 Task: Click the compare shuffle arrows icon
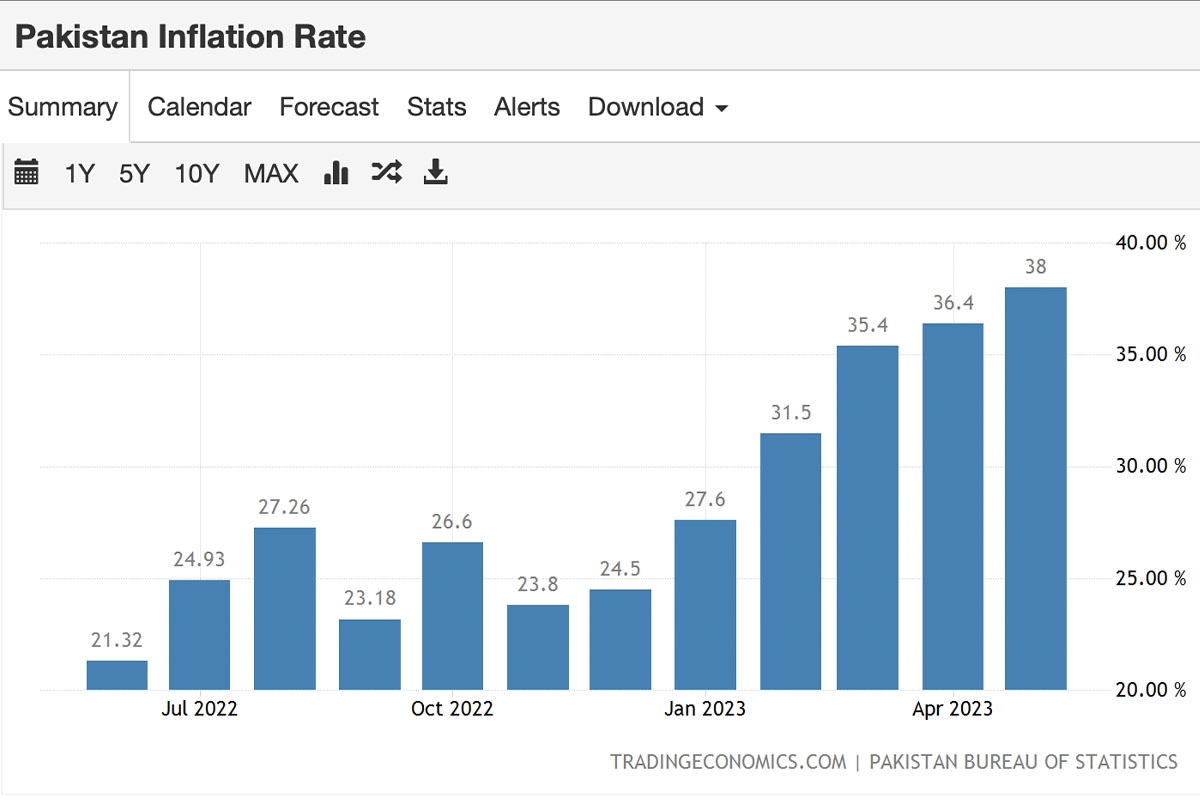coord(386,173)
